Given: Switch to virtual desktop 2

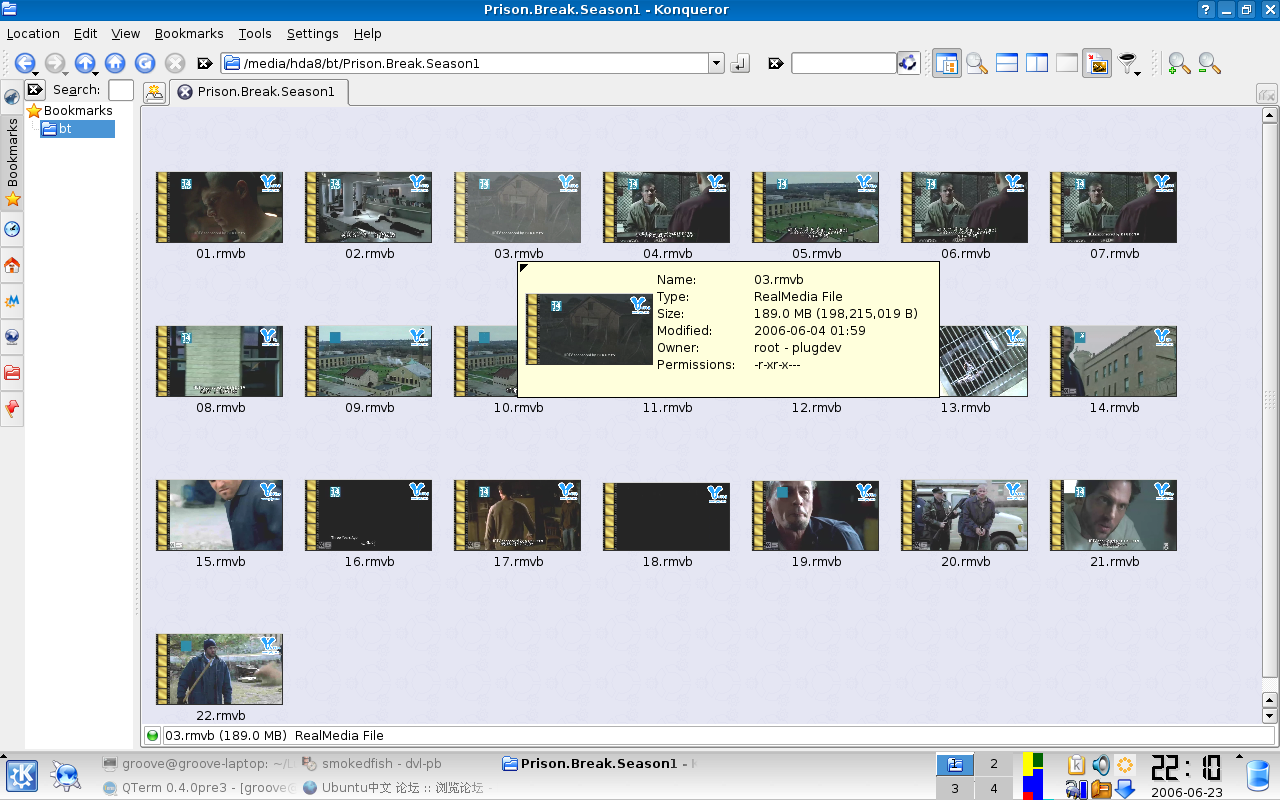Looking at the screenshot, I should (x=994, y=764).
